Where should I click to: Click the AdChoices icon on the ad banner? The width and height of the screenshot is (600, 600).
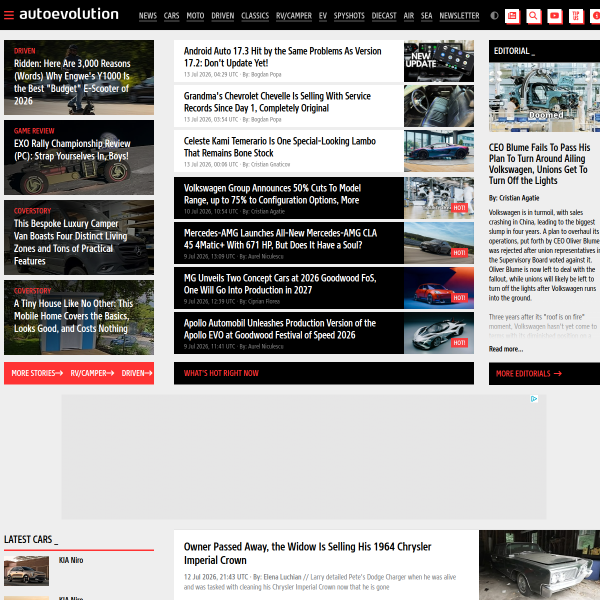click(534, 399)
